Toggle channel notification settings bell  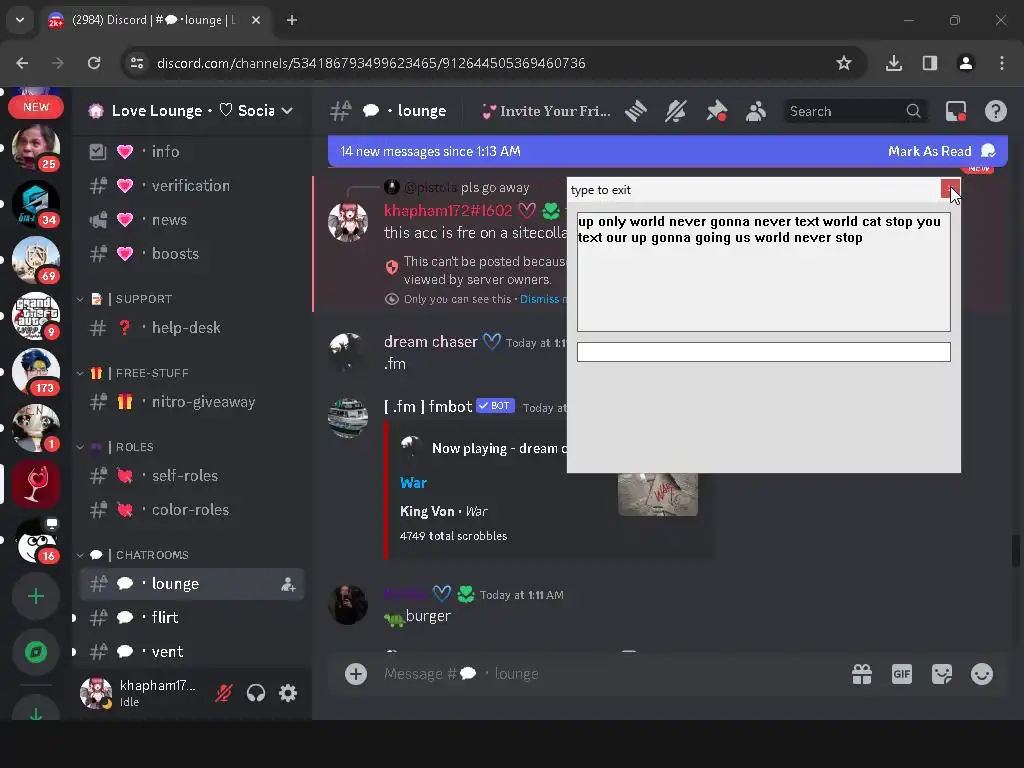(x=676, y=111)
